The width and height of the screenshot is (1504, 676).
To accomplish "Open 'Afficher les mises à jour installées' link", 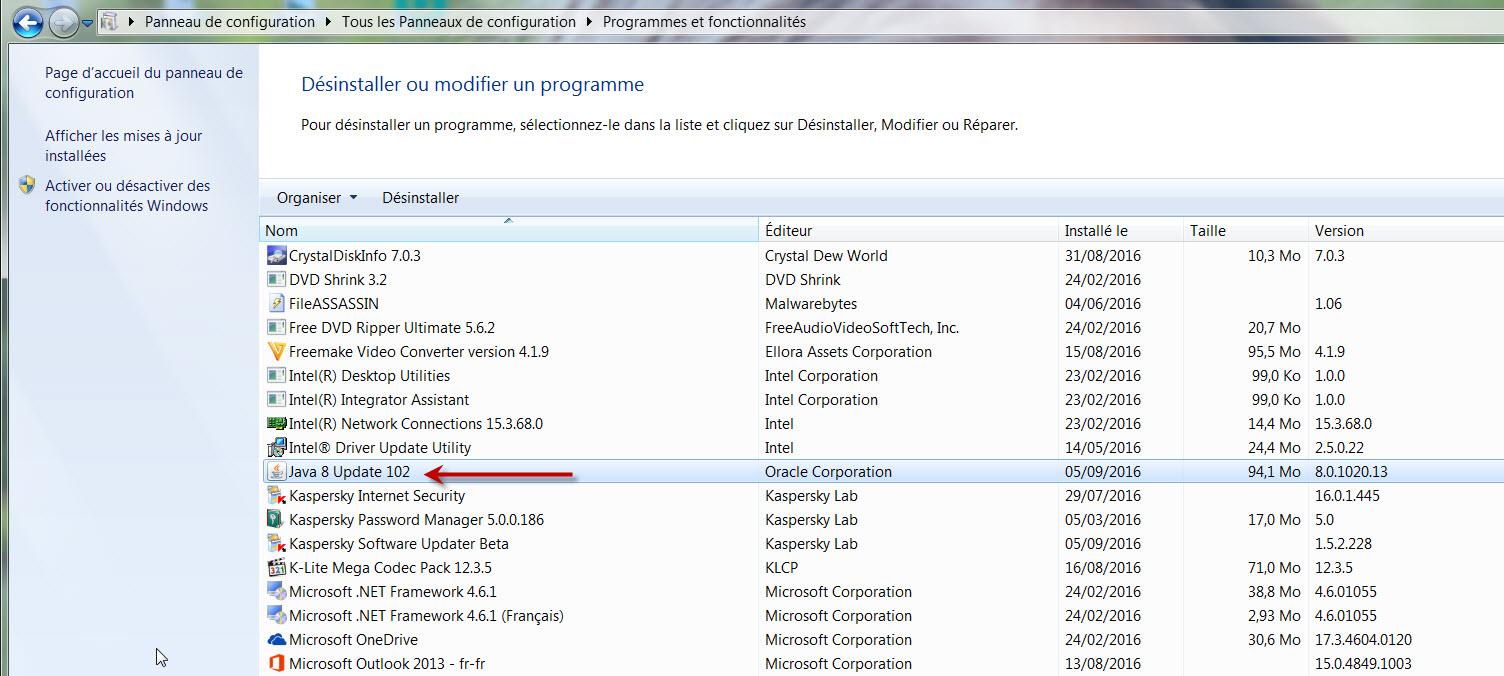I will [123, 146].
